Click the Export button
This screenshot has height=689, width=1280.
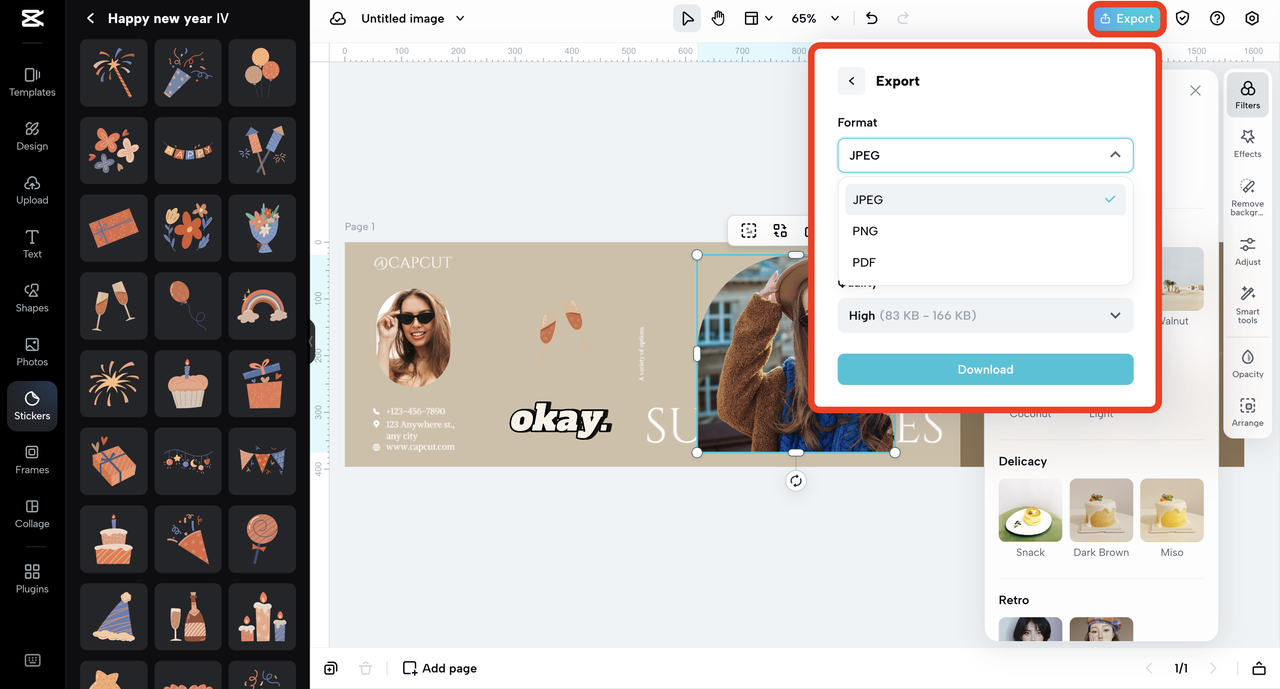pos(1126,18)
